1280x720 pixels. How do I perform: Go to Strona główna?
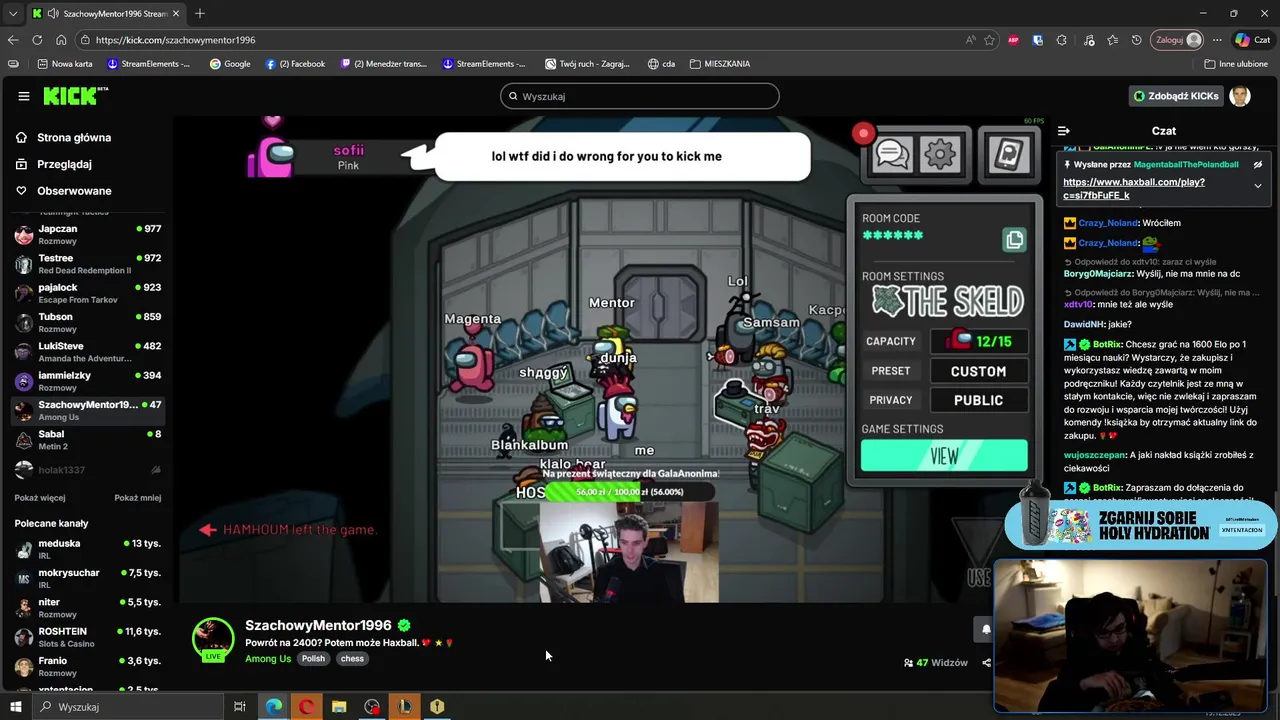click(x=74, y=138)
